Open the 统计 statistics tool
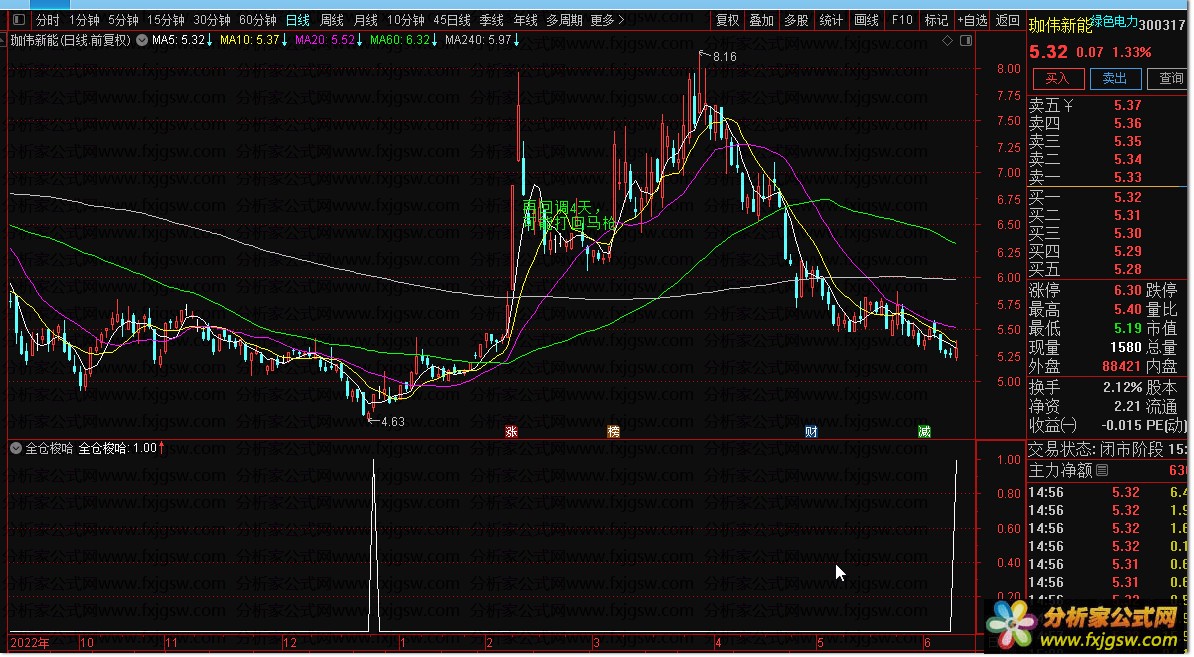 831,21
